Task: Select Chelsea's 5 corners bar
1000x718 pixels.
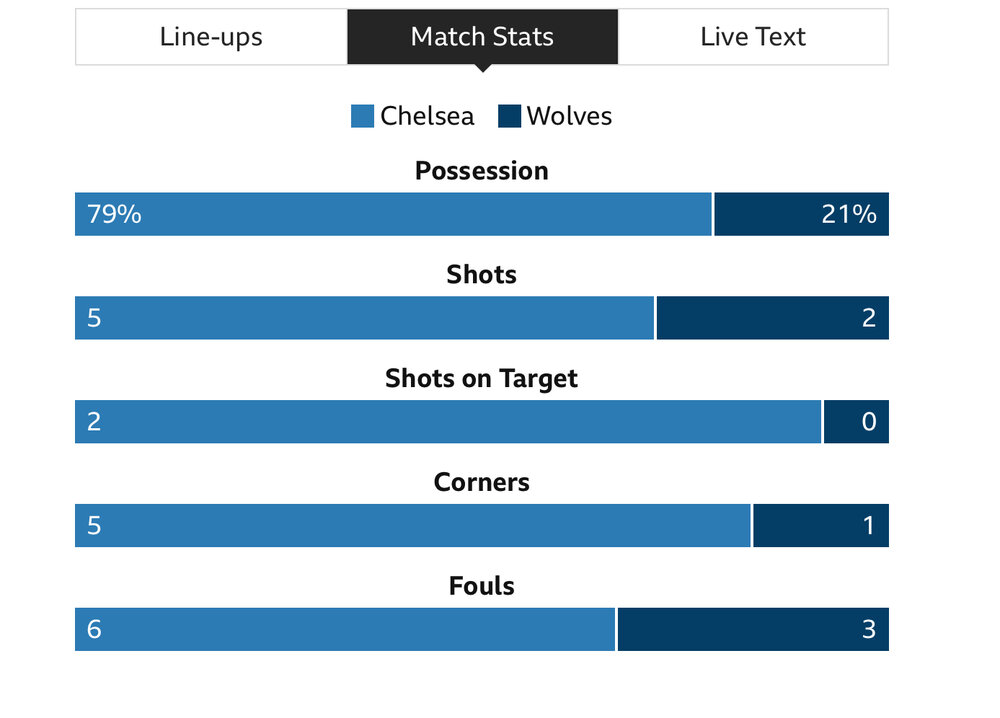Action: [x=413, y=526]
